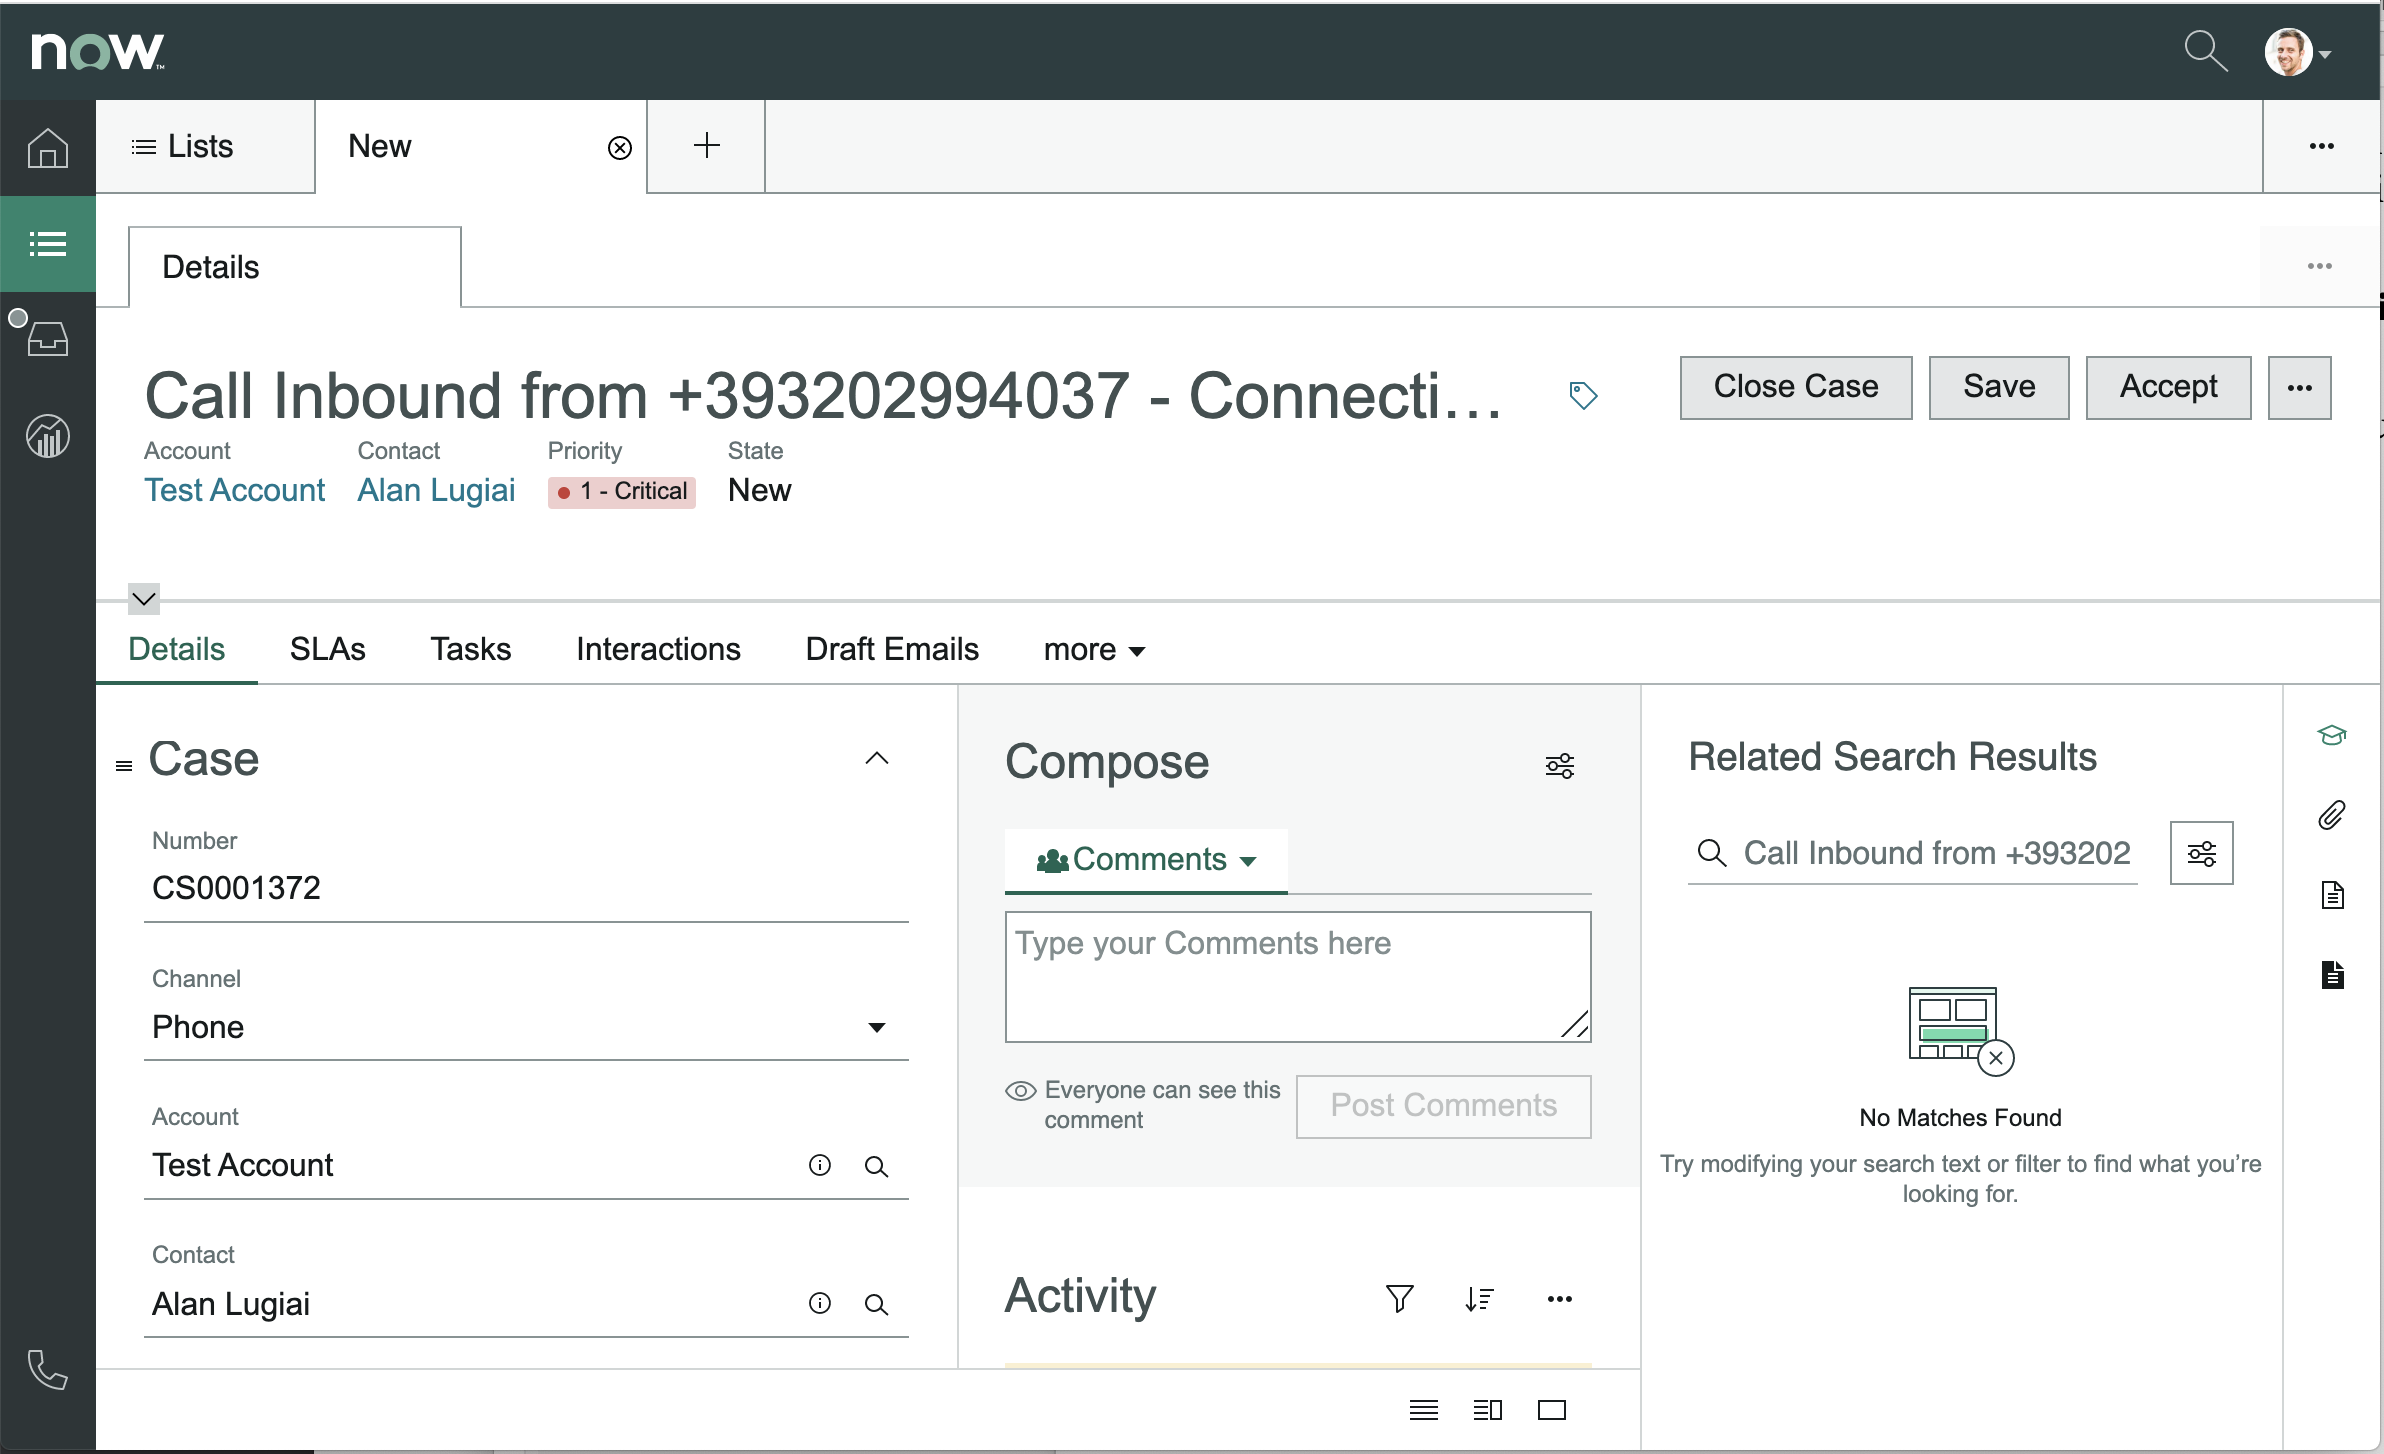This screenshot has width=2384, height=1454.
Task: Open the Channel dropdown showing Phone
Action: click(x=526, y=1027)
